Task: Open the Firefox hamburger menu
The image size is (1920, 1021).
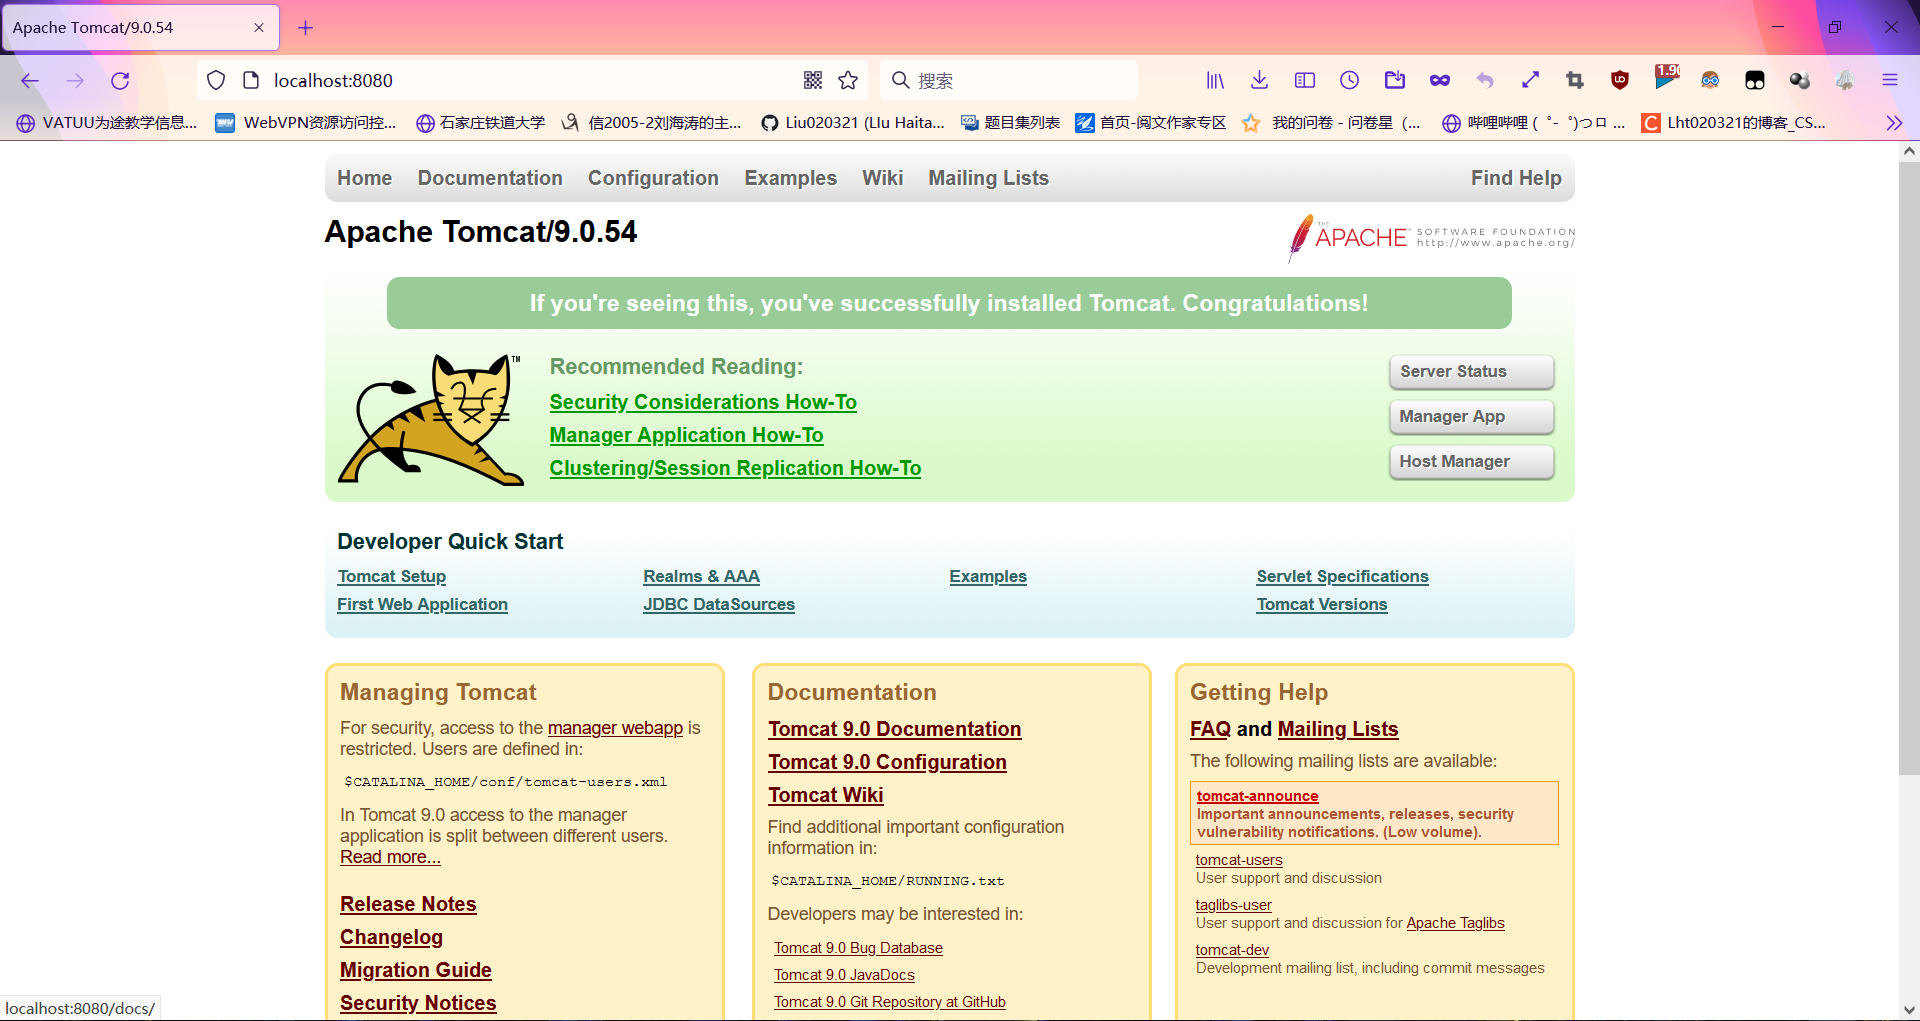Action: pyautogui.click(x=1890, y=80)
